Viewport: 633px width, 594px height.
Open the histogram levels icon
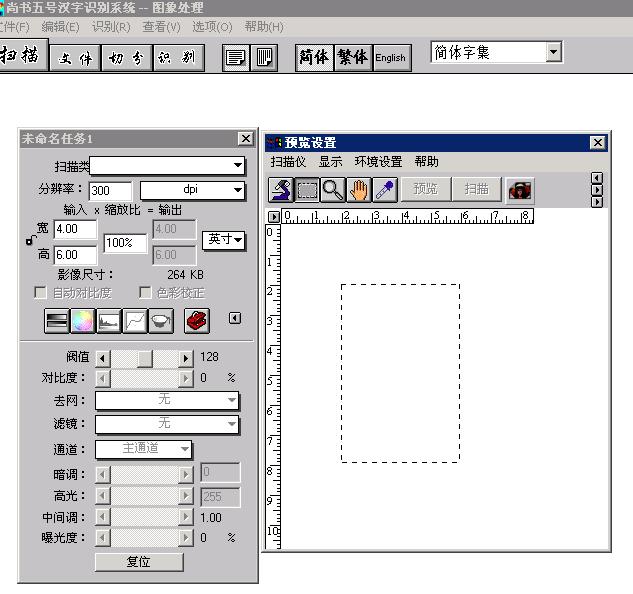click(x=108, y=320)
